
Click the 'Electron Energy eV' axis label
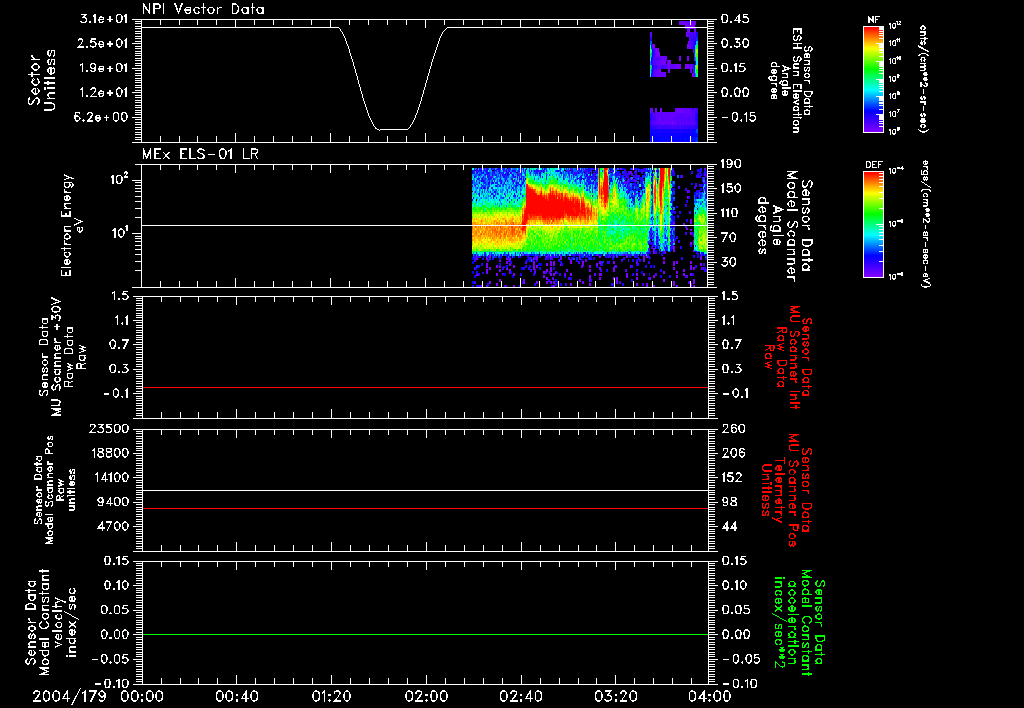point(72,225)
